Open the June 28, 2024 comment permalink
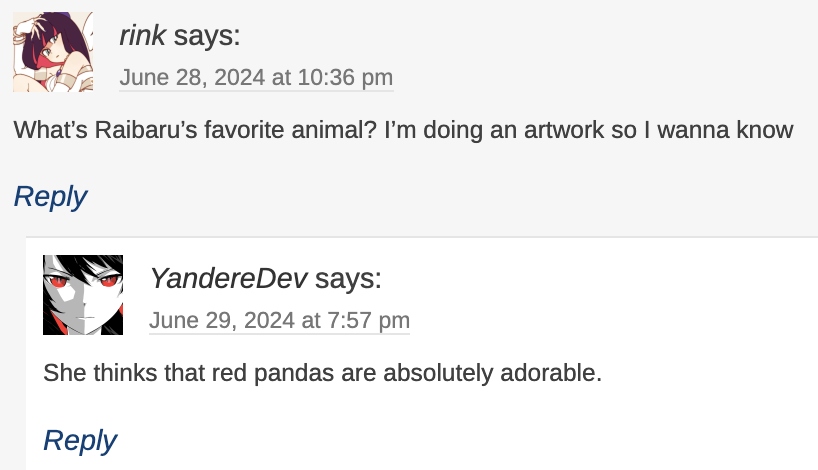Viewport: 818px width, 470px height. coord(256,78)
